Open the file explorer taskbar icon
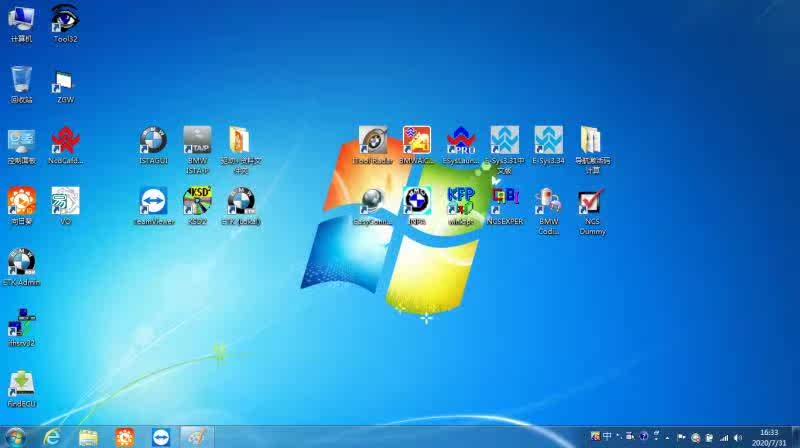This screenshot has width=800, height=448. [88, 437]
